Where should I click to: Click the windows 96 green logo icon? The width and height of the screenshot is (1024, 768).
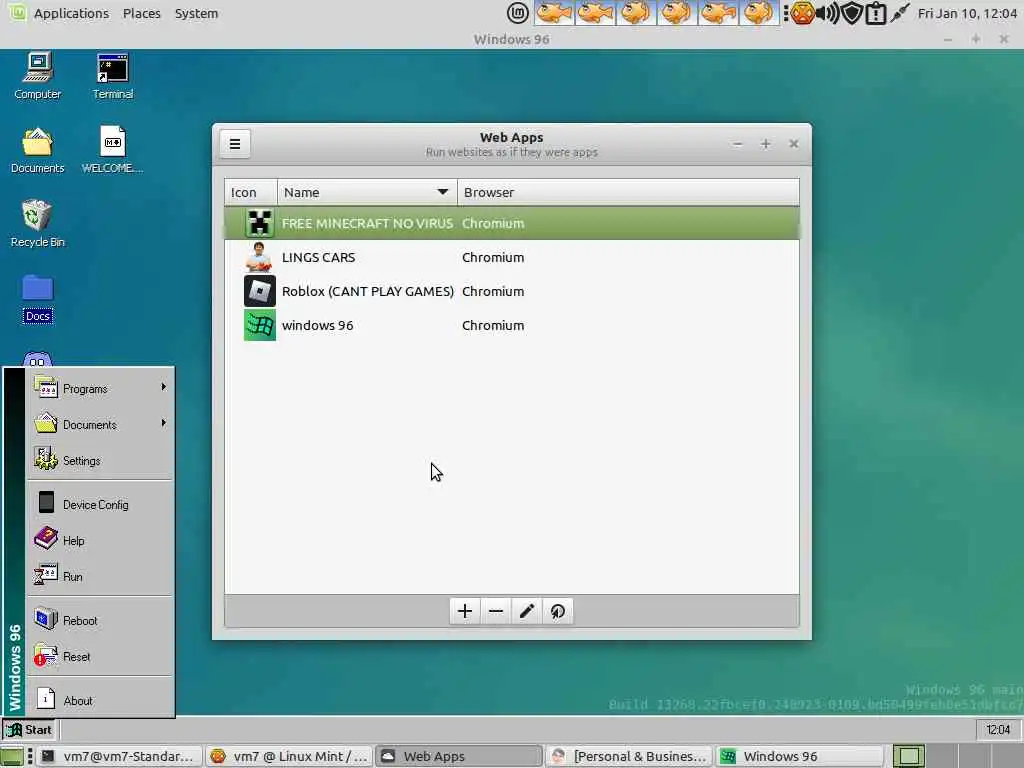tap(259, 325)
